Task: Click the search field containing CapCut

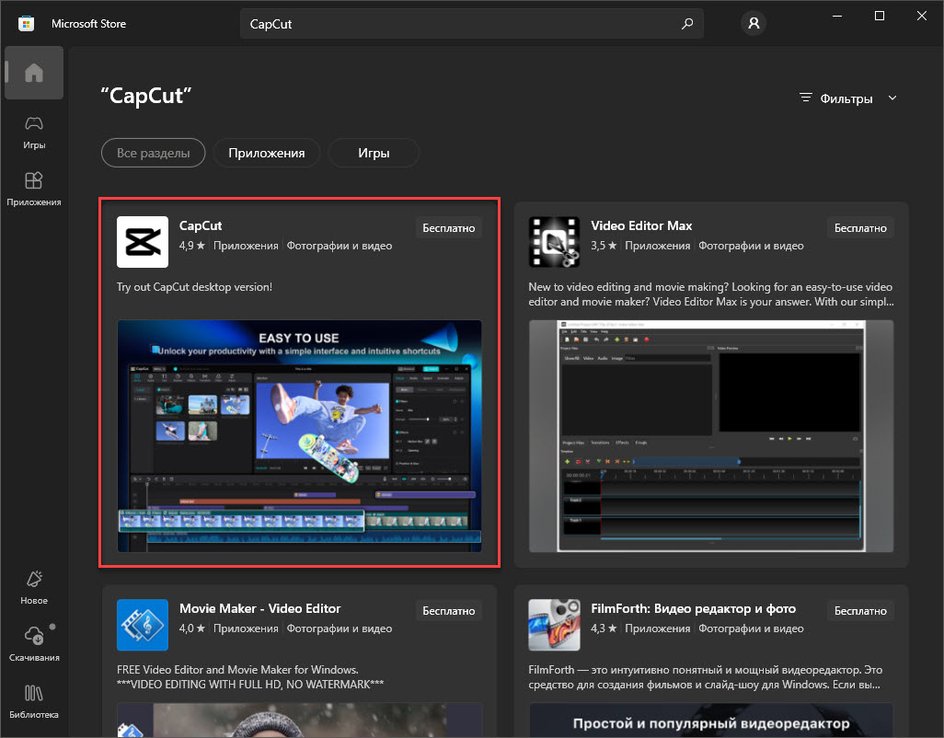Action: (x=471, y=24)
